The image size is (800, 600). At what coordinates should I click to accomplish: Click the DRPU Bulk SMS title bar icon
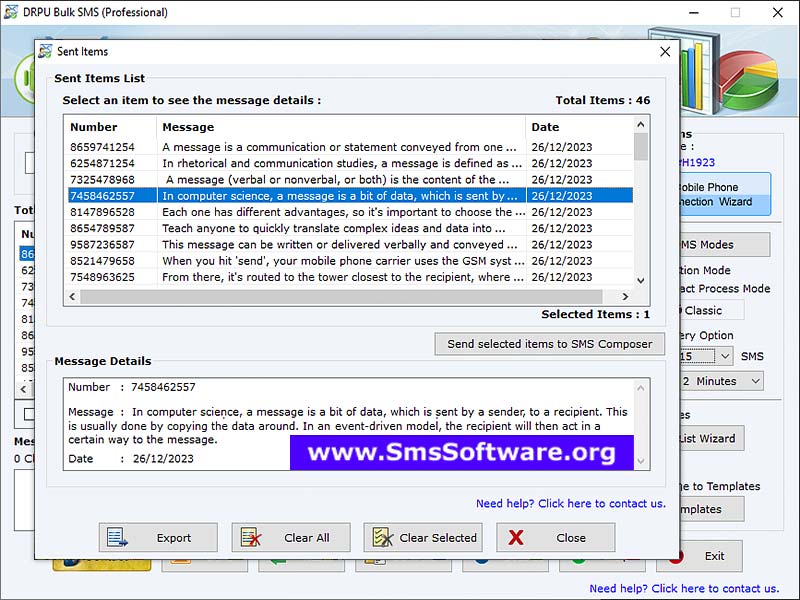(11, 12)
